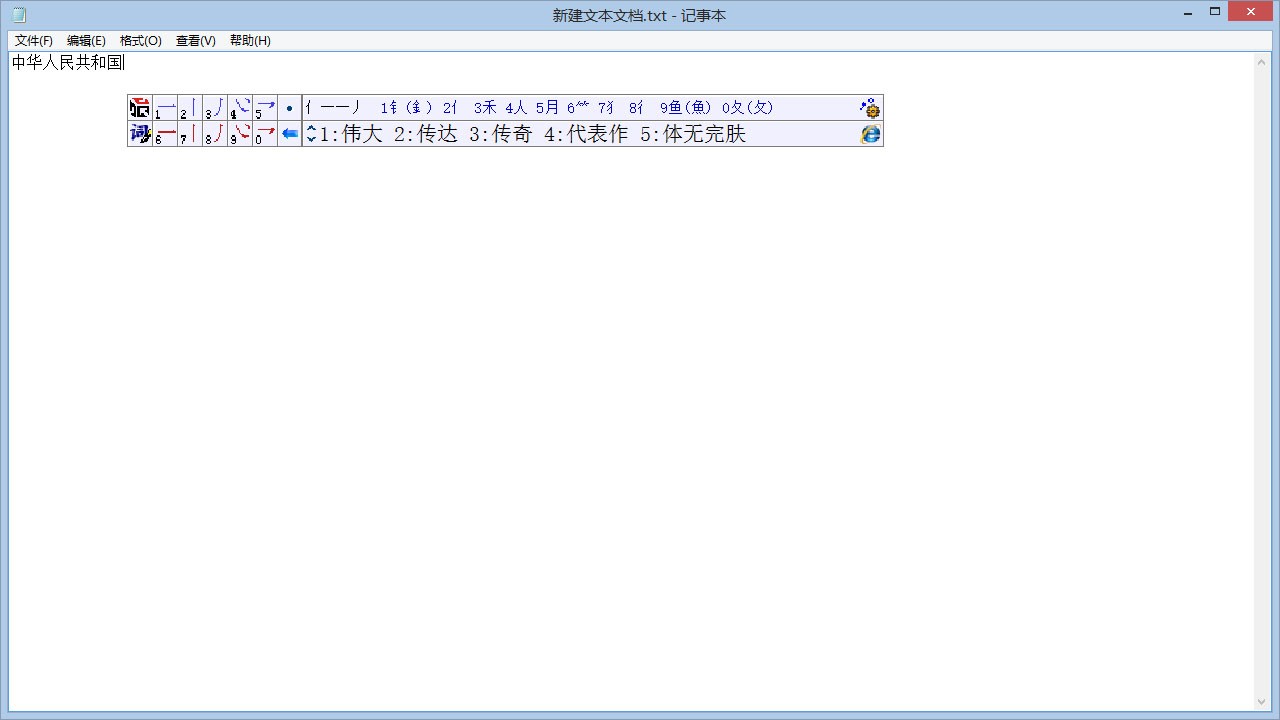Select the left-falling stroke 丿 key
This screenshot has height=720, width=1280.
(x=215, y=108)
